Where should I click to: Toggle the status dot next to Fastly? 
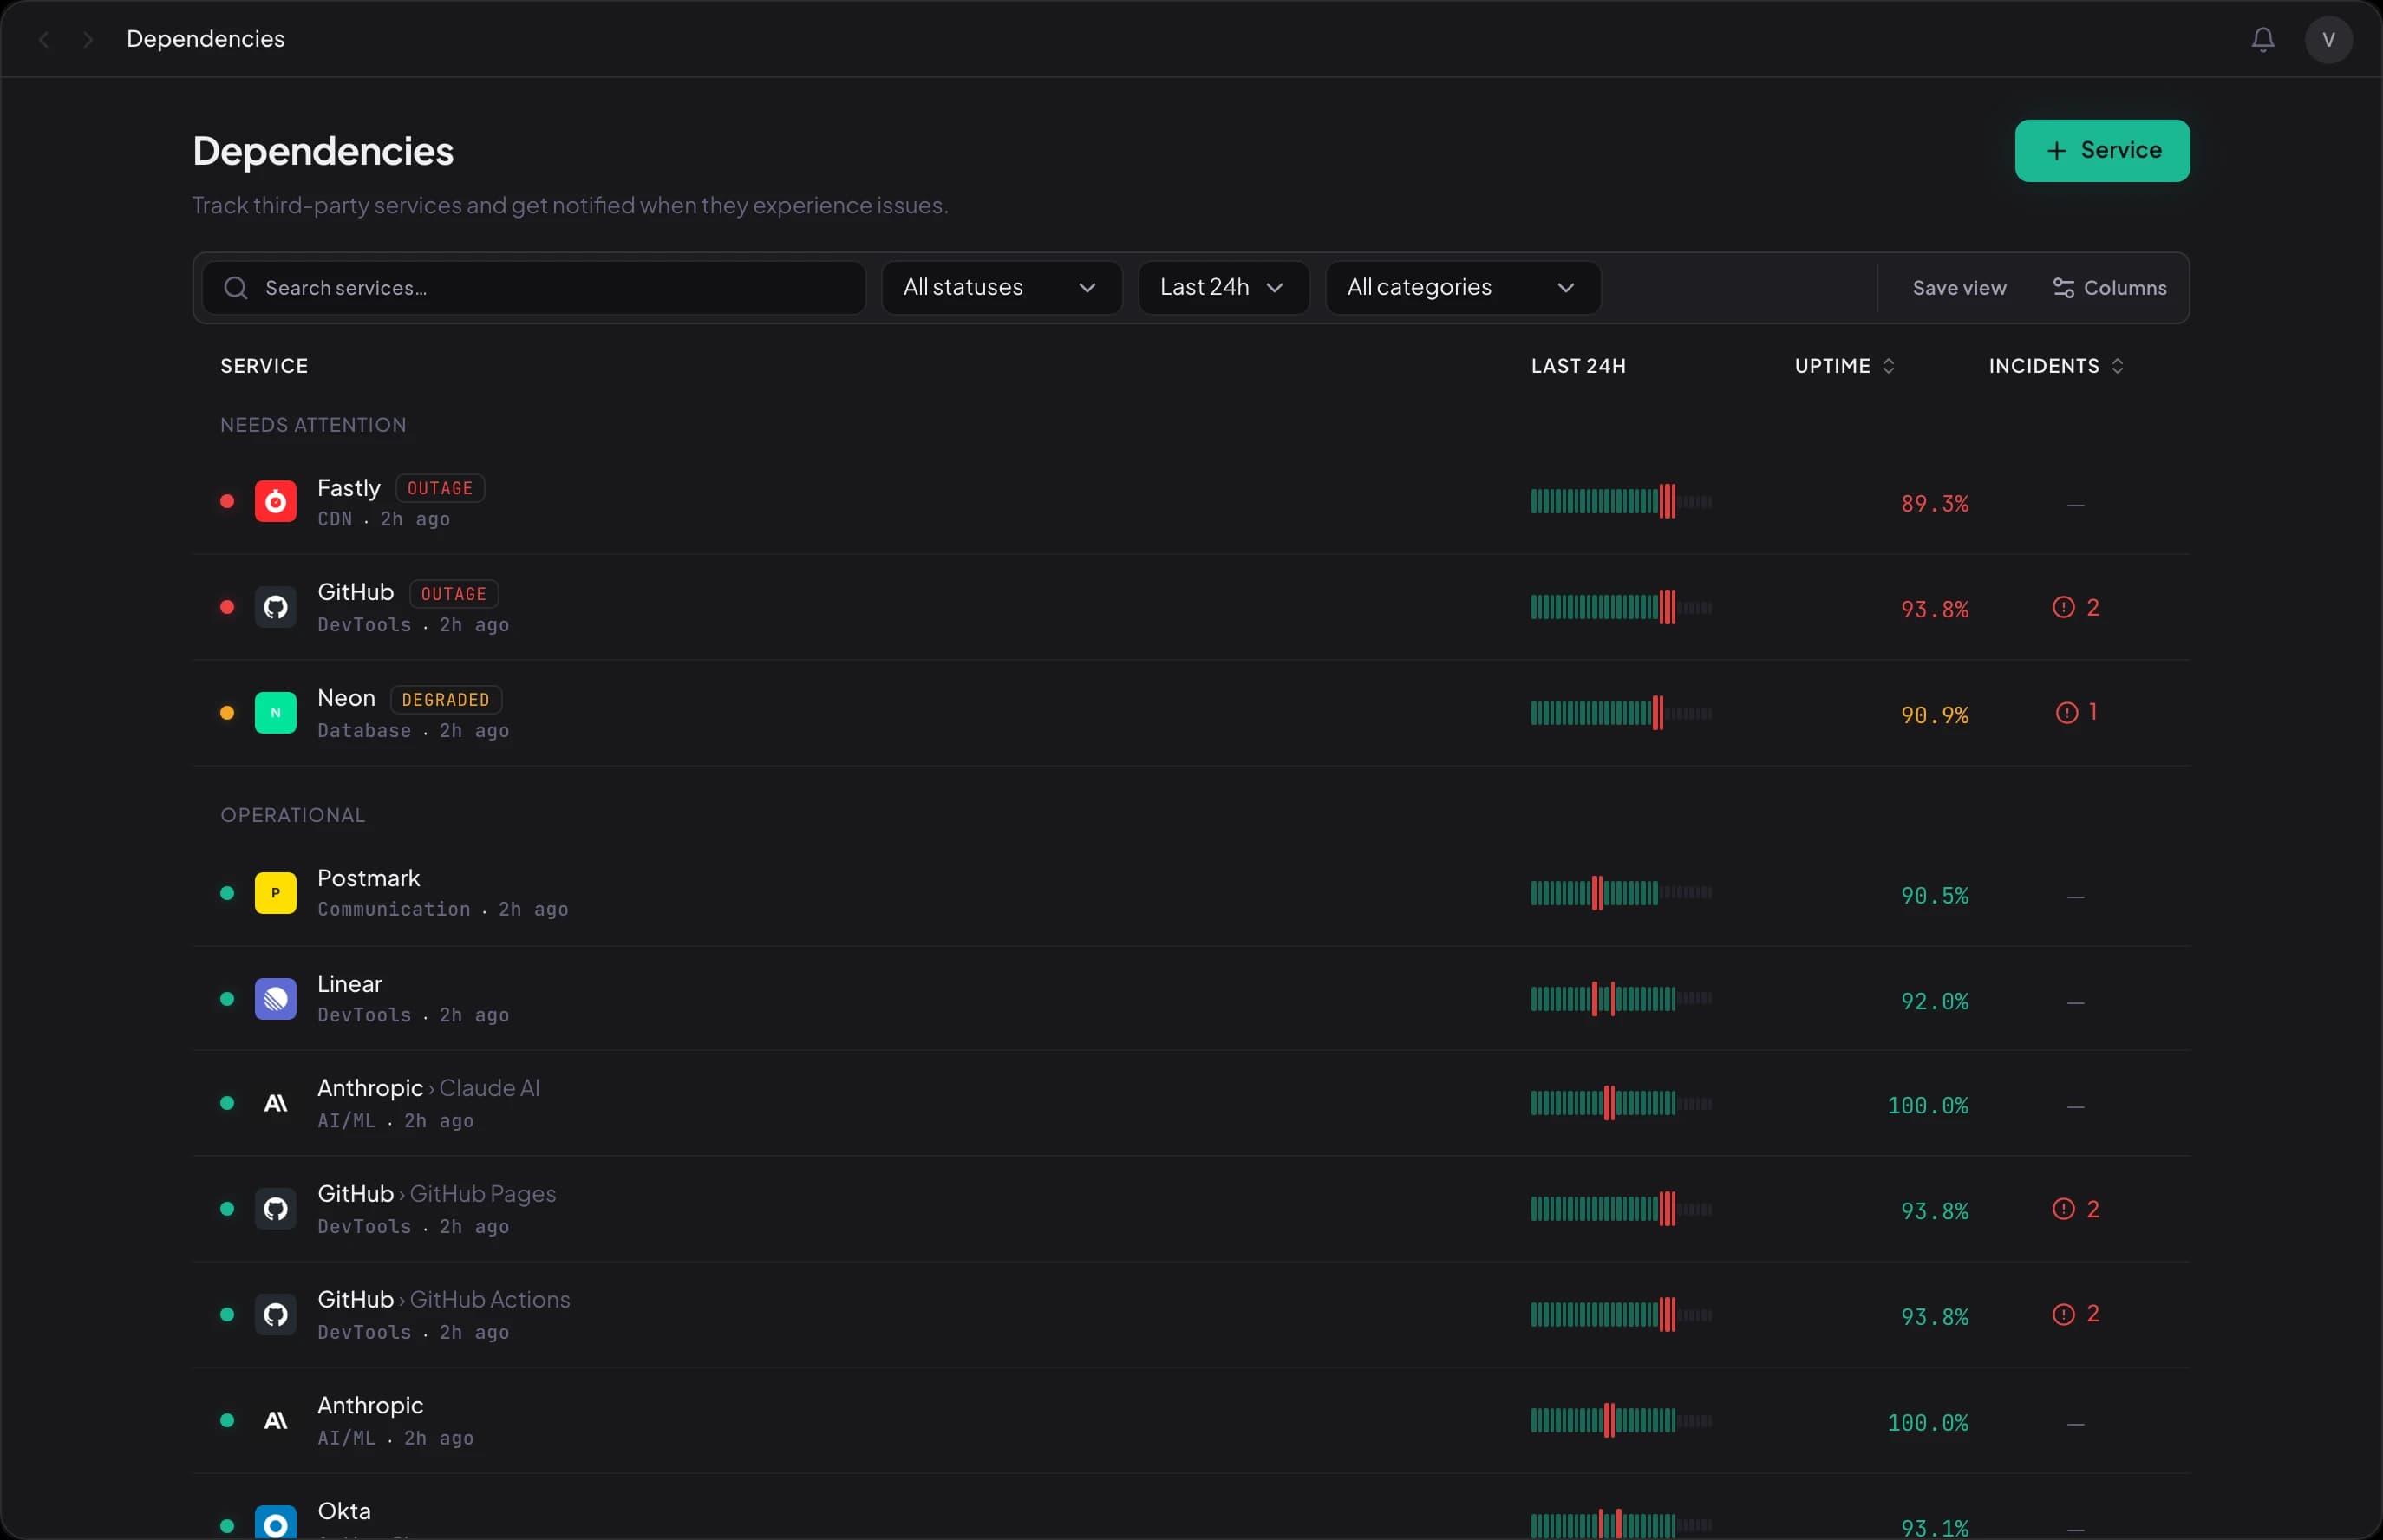pyautogui.click(x=226, y=501)
